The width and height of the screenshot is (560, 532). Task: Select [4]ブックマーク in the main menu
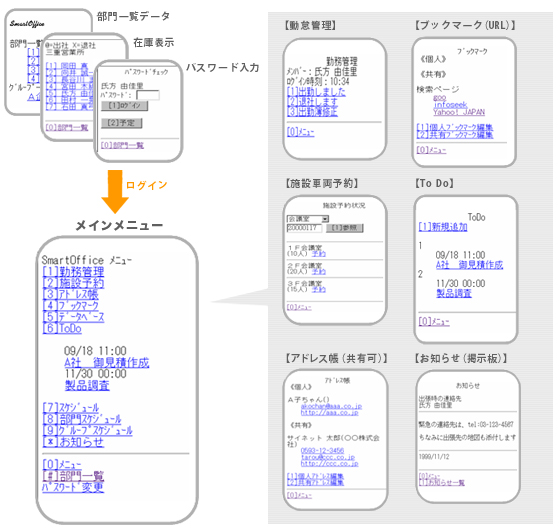[x=70, y=306]
